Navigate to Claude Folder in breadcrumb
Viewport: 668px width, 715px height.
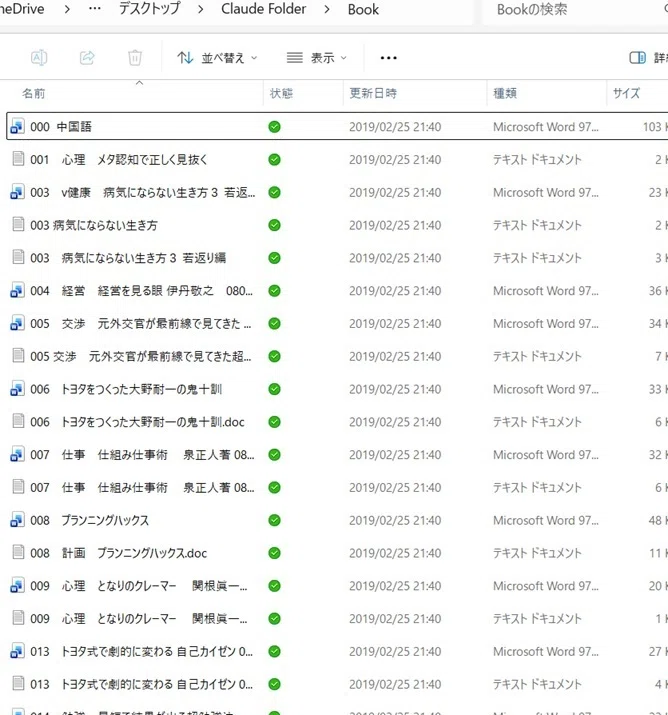click(264, 9)
